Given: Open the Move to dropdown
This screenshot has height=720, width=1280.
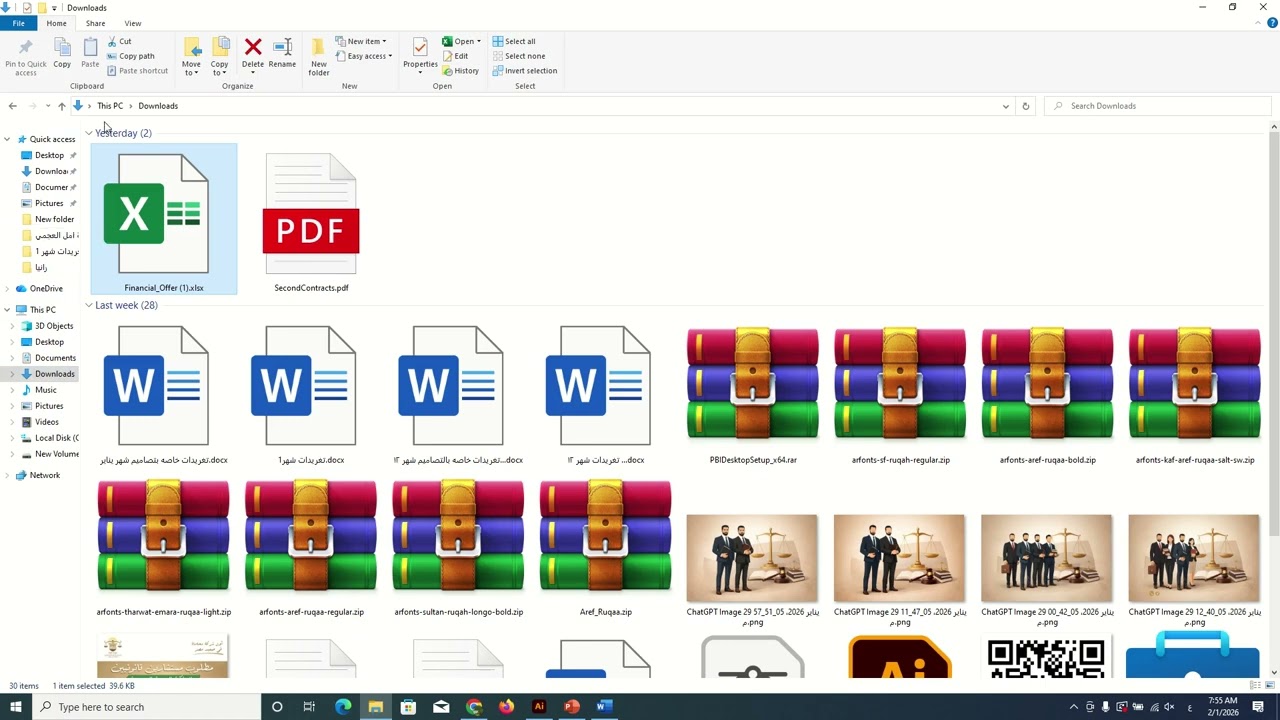Looking at the screenshot, I should pyautogui.click(x=191, y=57).
